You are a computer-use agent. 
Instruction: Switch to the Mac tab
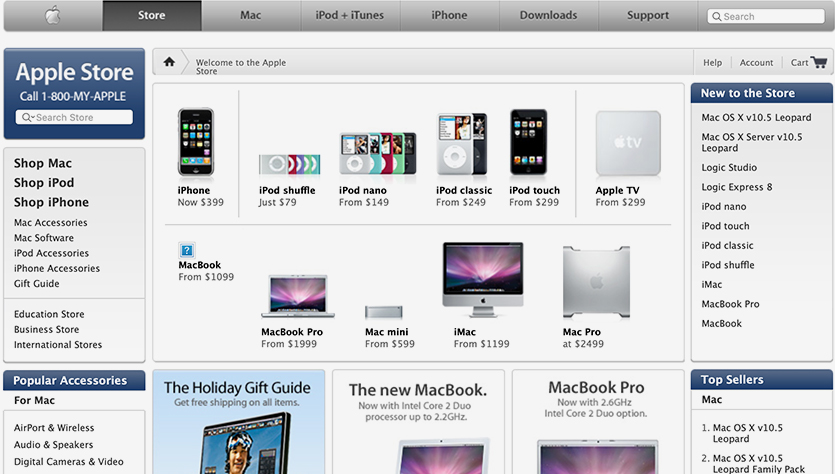[251, 15]
